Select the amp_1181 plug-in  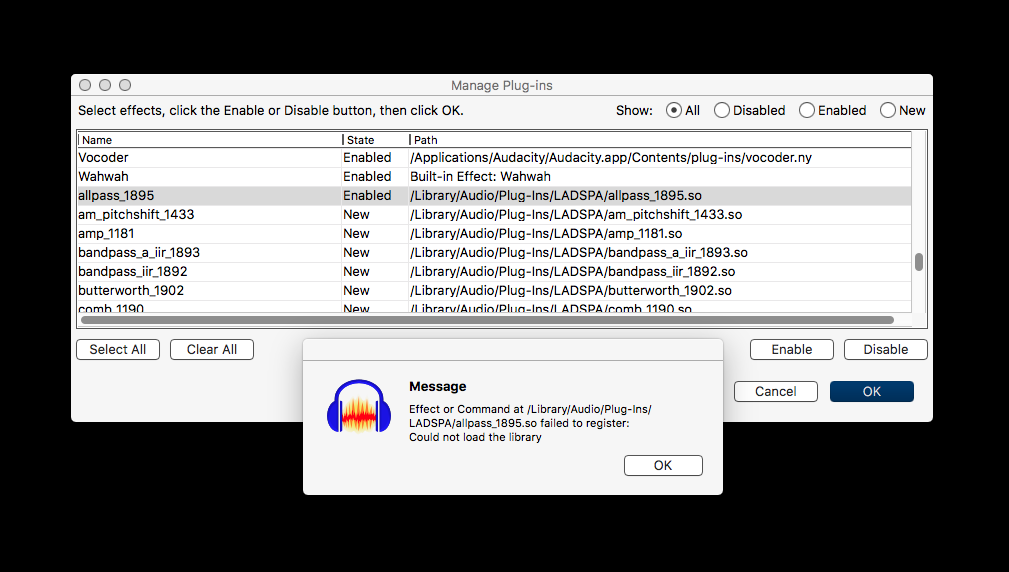(494, 234)
